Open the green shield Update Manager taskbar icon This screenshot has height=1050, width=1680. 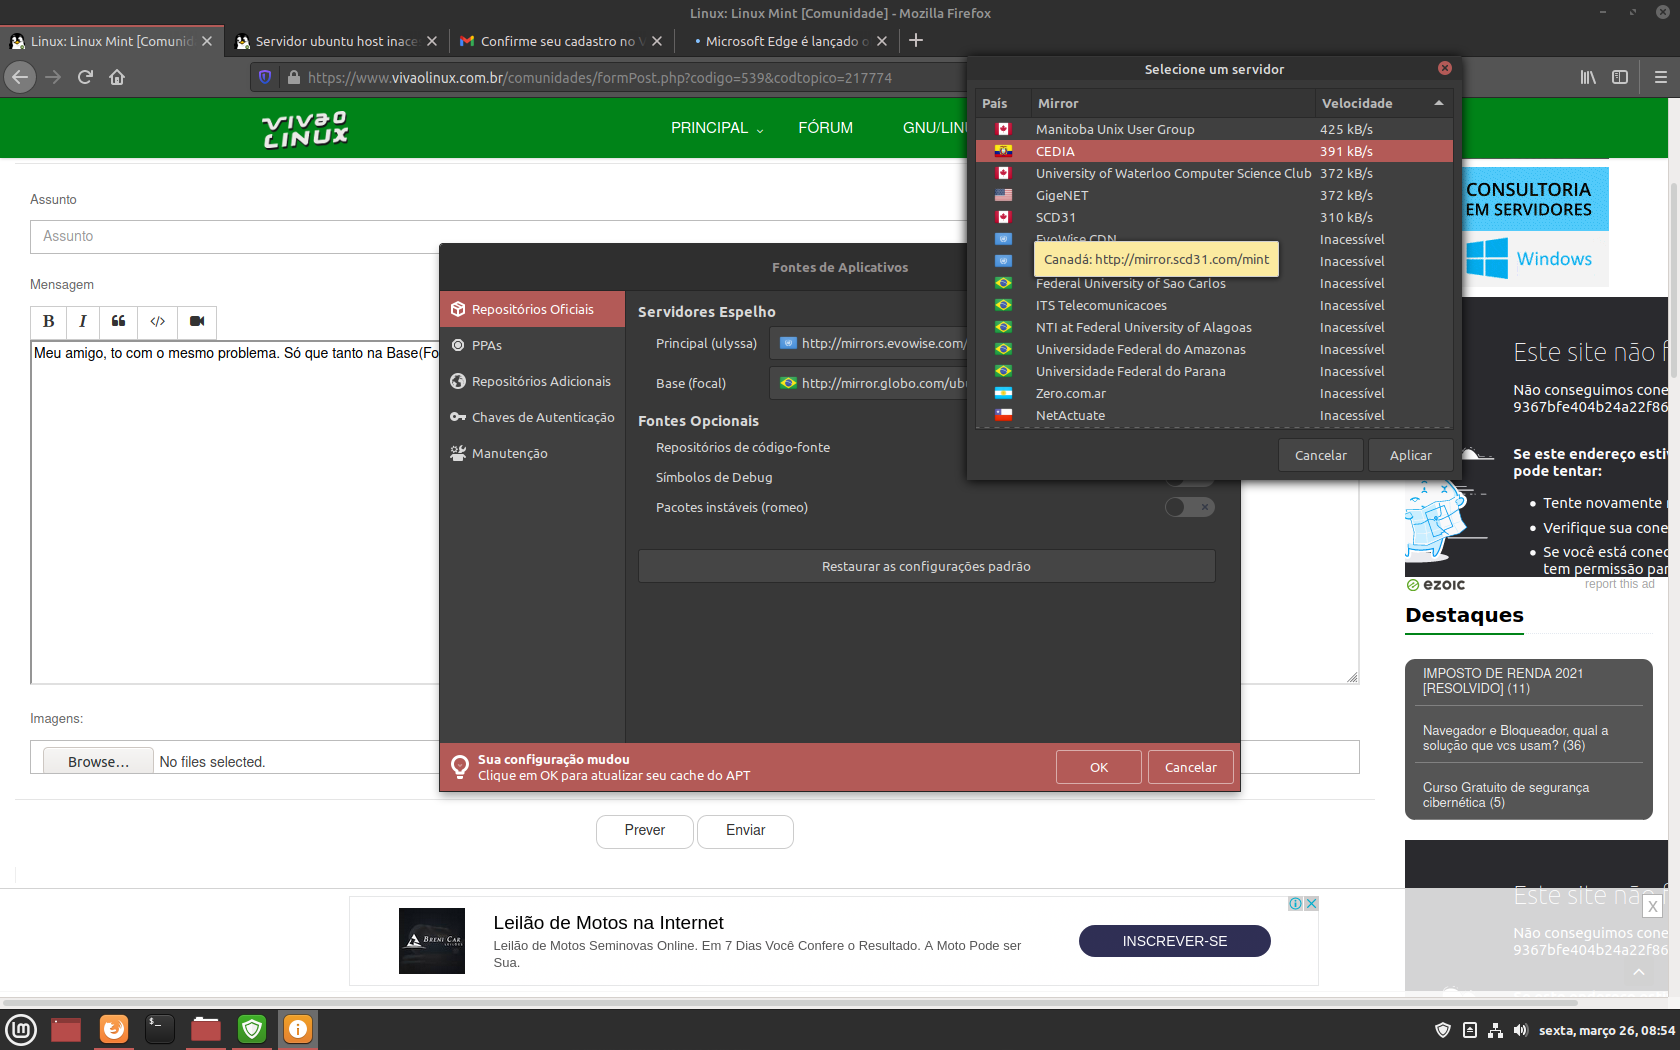tap(252, 1029)
